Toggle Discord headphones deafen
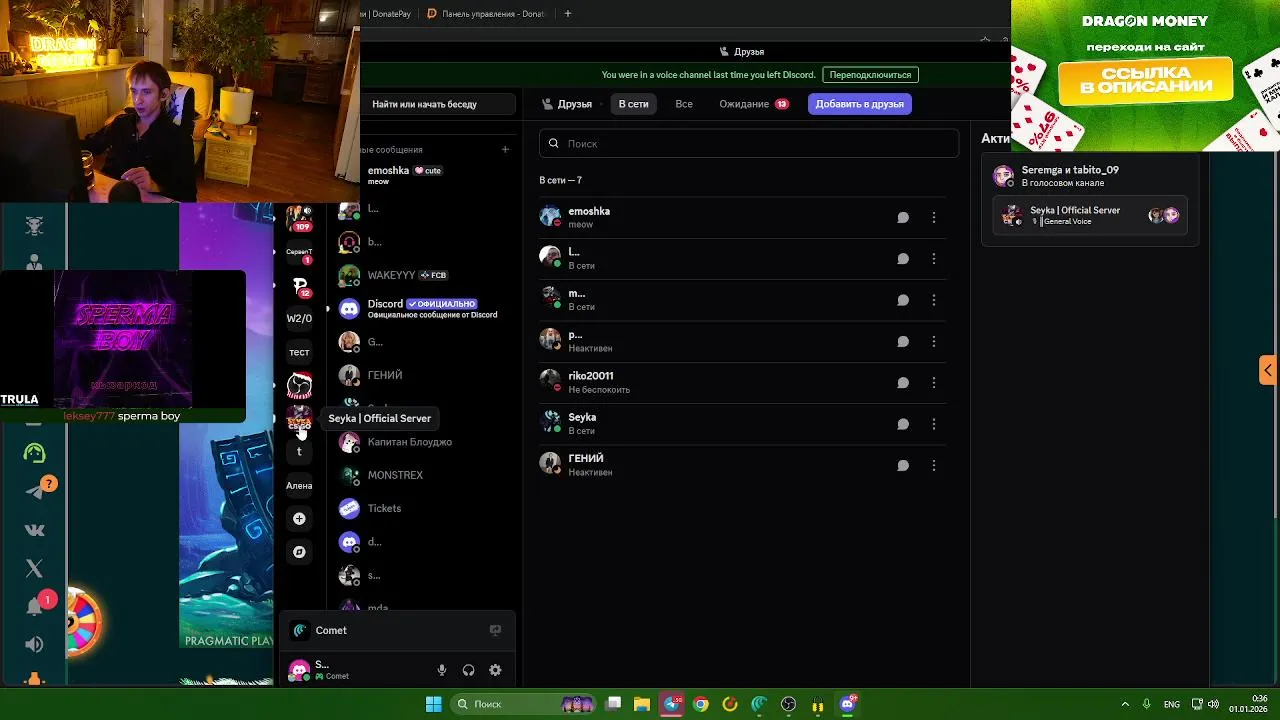Screen dimensions: 1280x720 468,670
